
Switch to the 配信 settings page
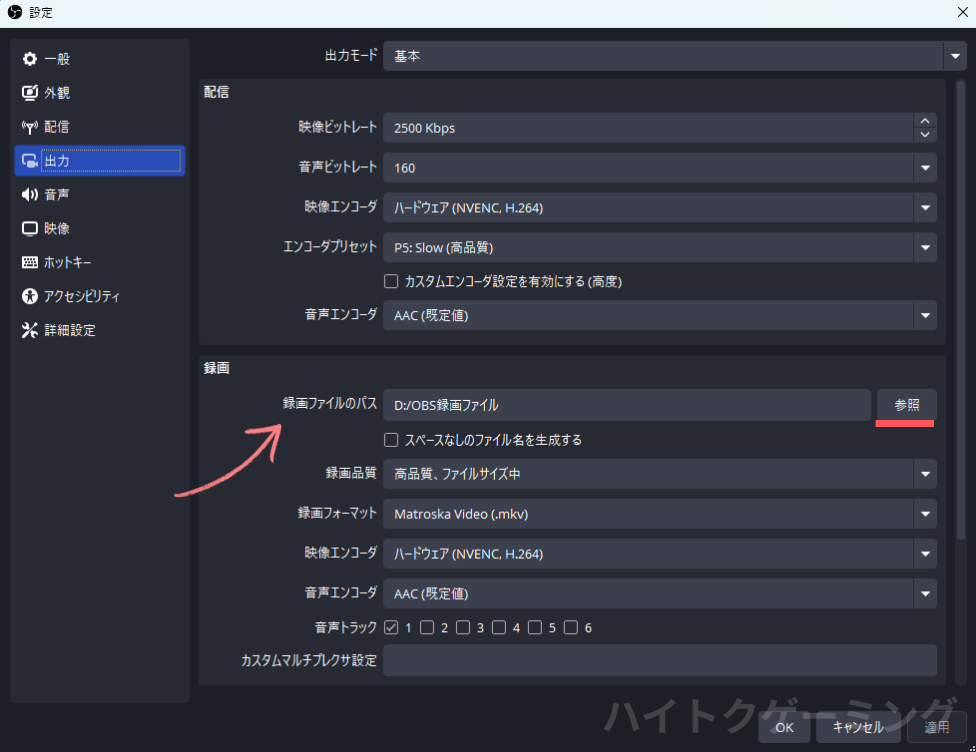pos(100,127)
